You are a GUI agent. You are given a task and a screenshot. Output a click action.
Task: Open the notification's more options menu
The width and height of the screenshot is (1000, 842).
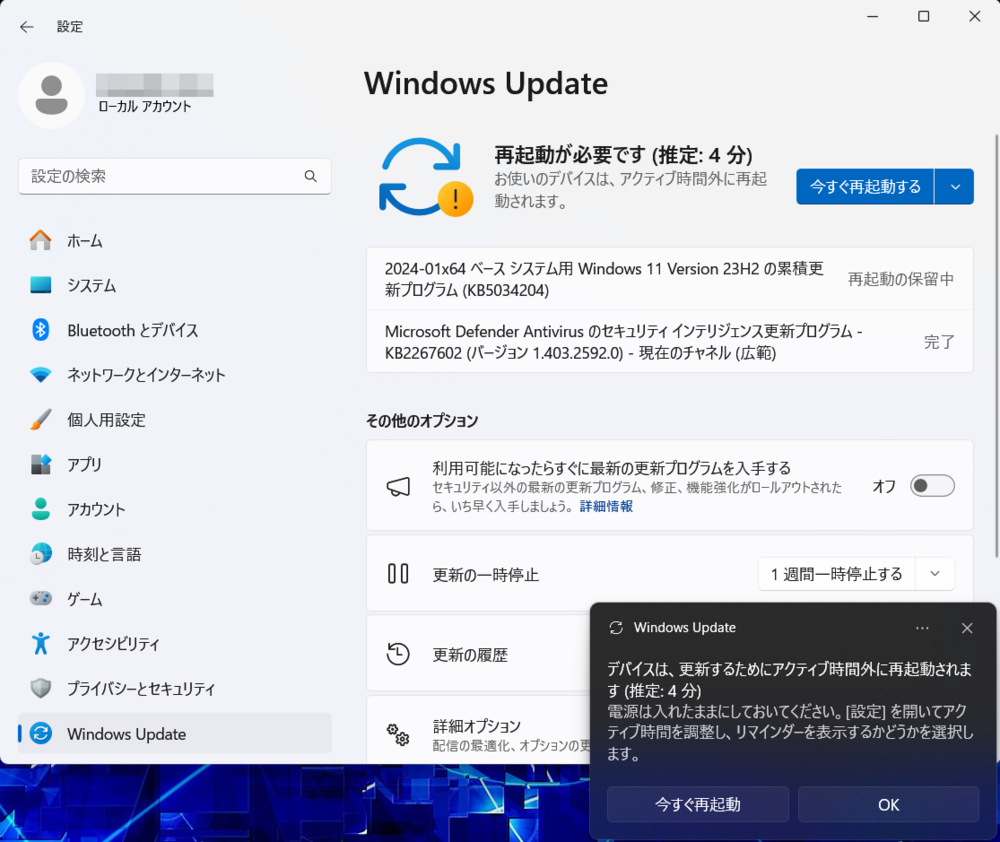point(921,628)
